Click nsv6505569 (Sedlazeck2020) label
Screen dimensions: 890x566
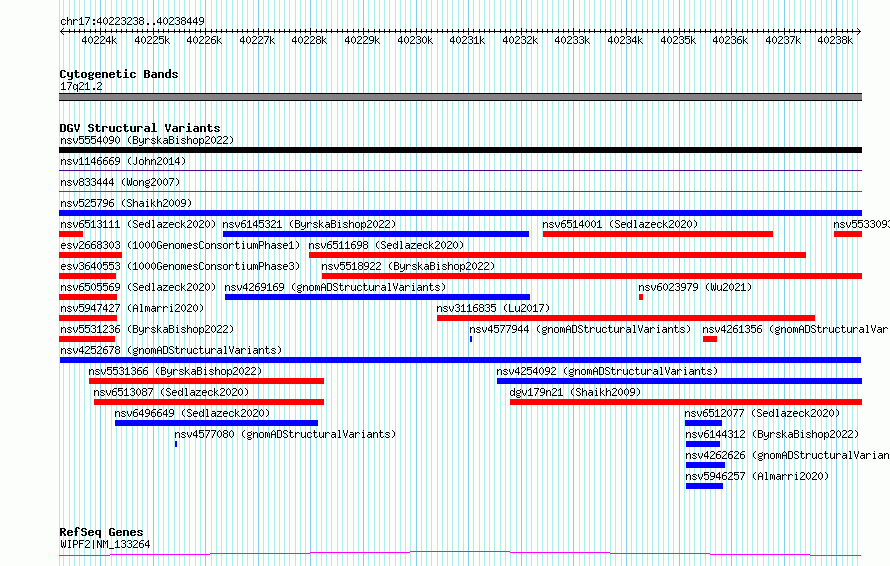(x=138, y=287)
